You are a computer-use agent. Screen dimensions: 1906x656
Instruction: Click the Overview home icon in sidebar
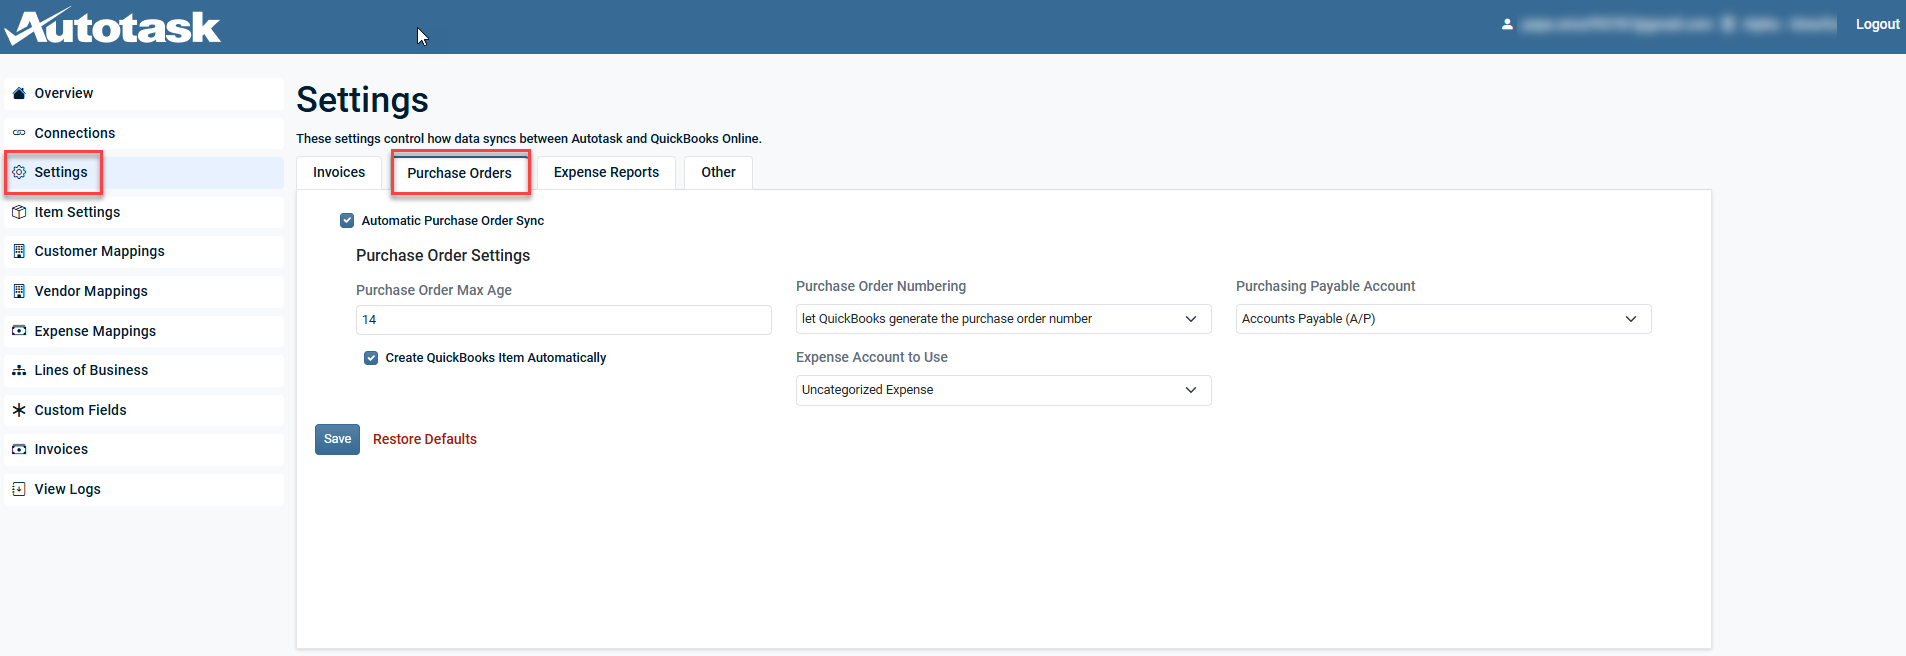19,93
